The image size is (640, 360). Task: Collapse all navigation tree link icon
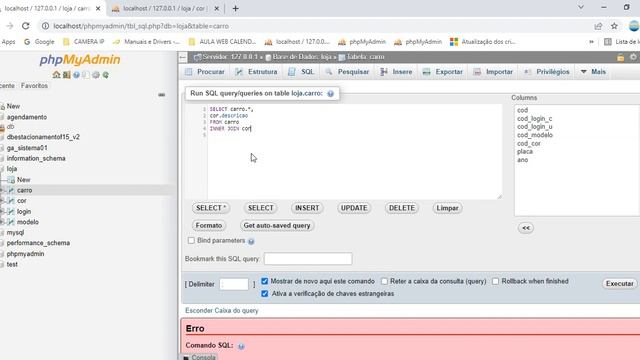click(x=162, y=95)
